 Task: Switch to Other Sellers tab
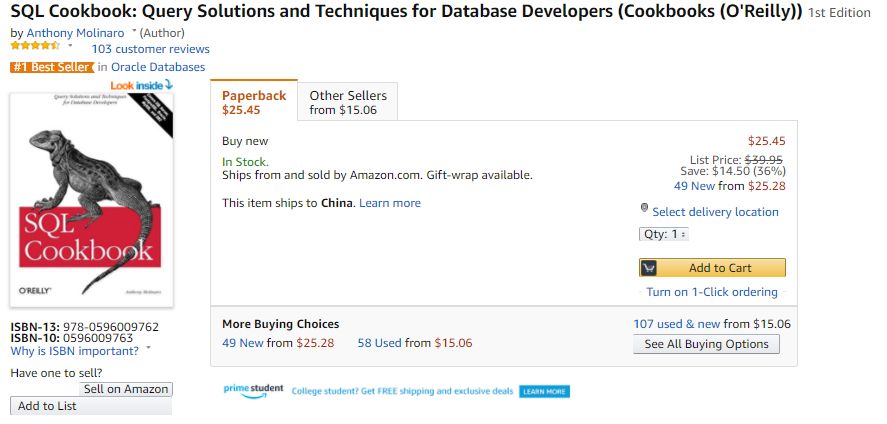click(x=343, y=102)
